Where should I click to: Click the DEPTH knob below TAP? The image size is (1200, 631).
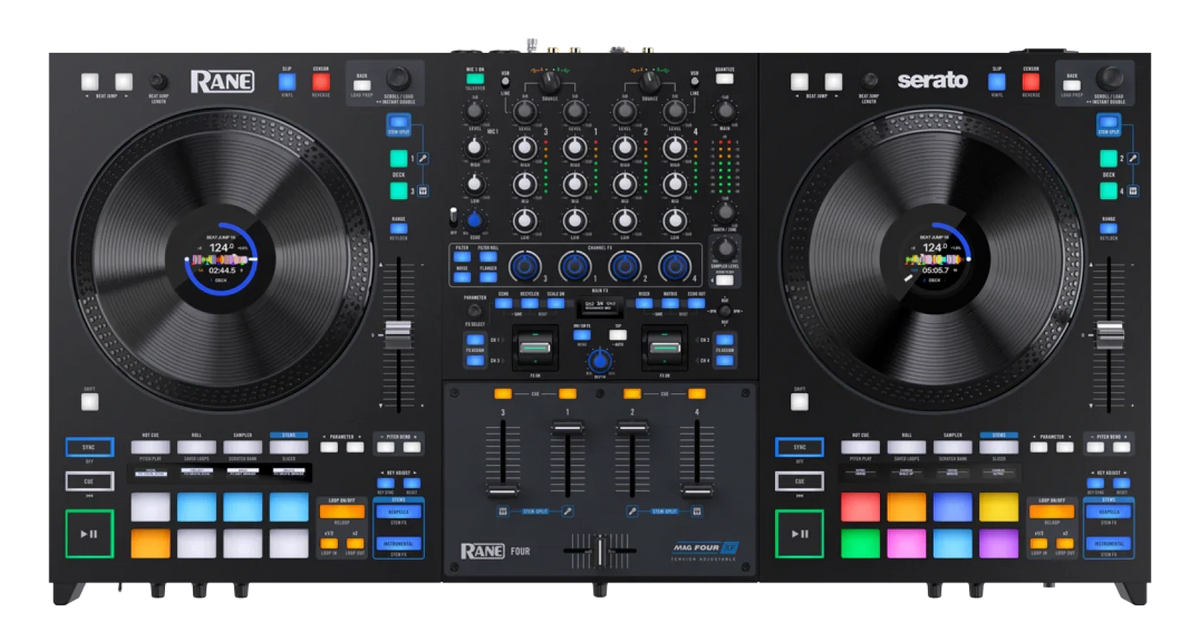coord(600,362)
